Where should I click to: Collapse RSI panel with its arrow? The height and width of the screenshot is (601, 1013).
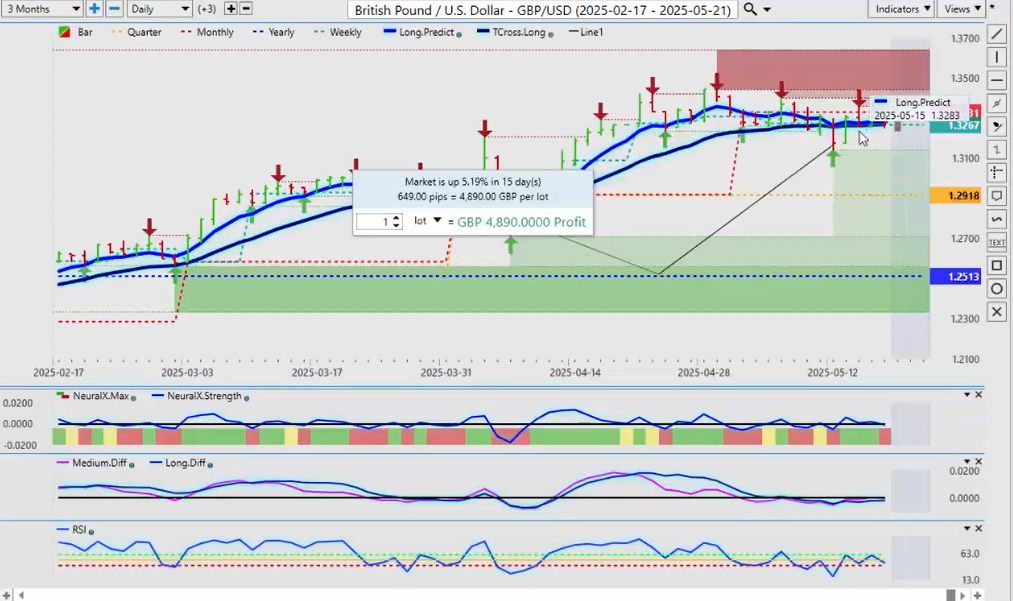(967, 528)
